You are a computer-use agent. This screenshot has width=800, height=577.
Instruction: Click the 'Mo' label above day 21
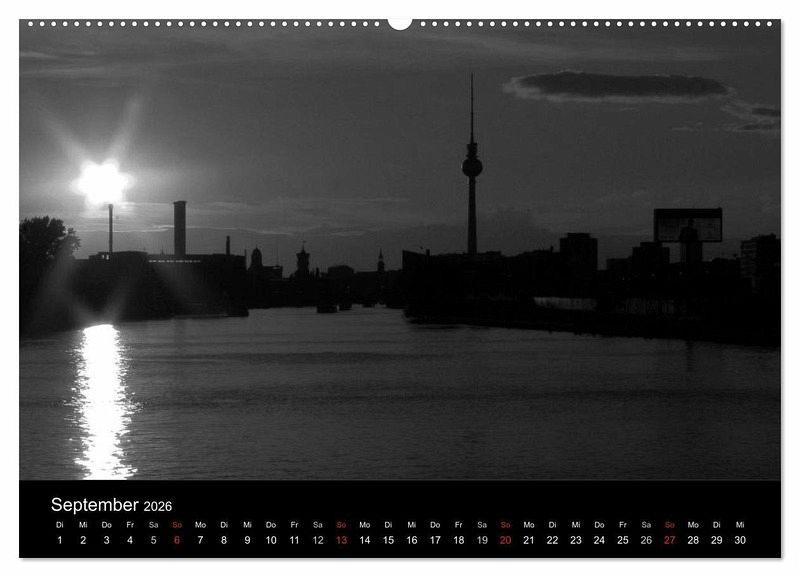(x=529, y=525)
